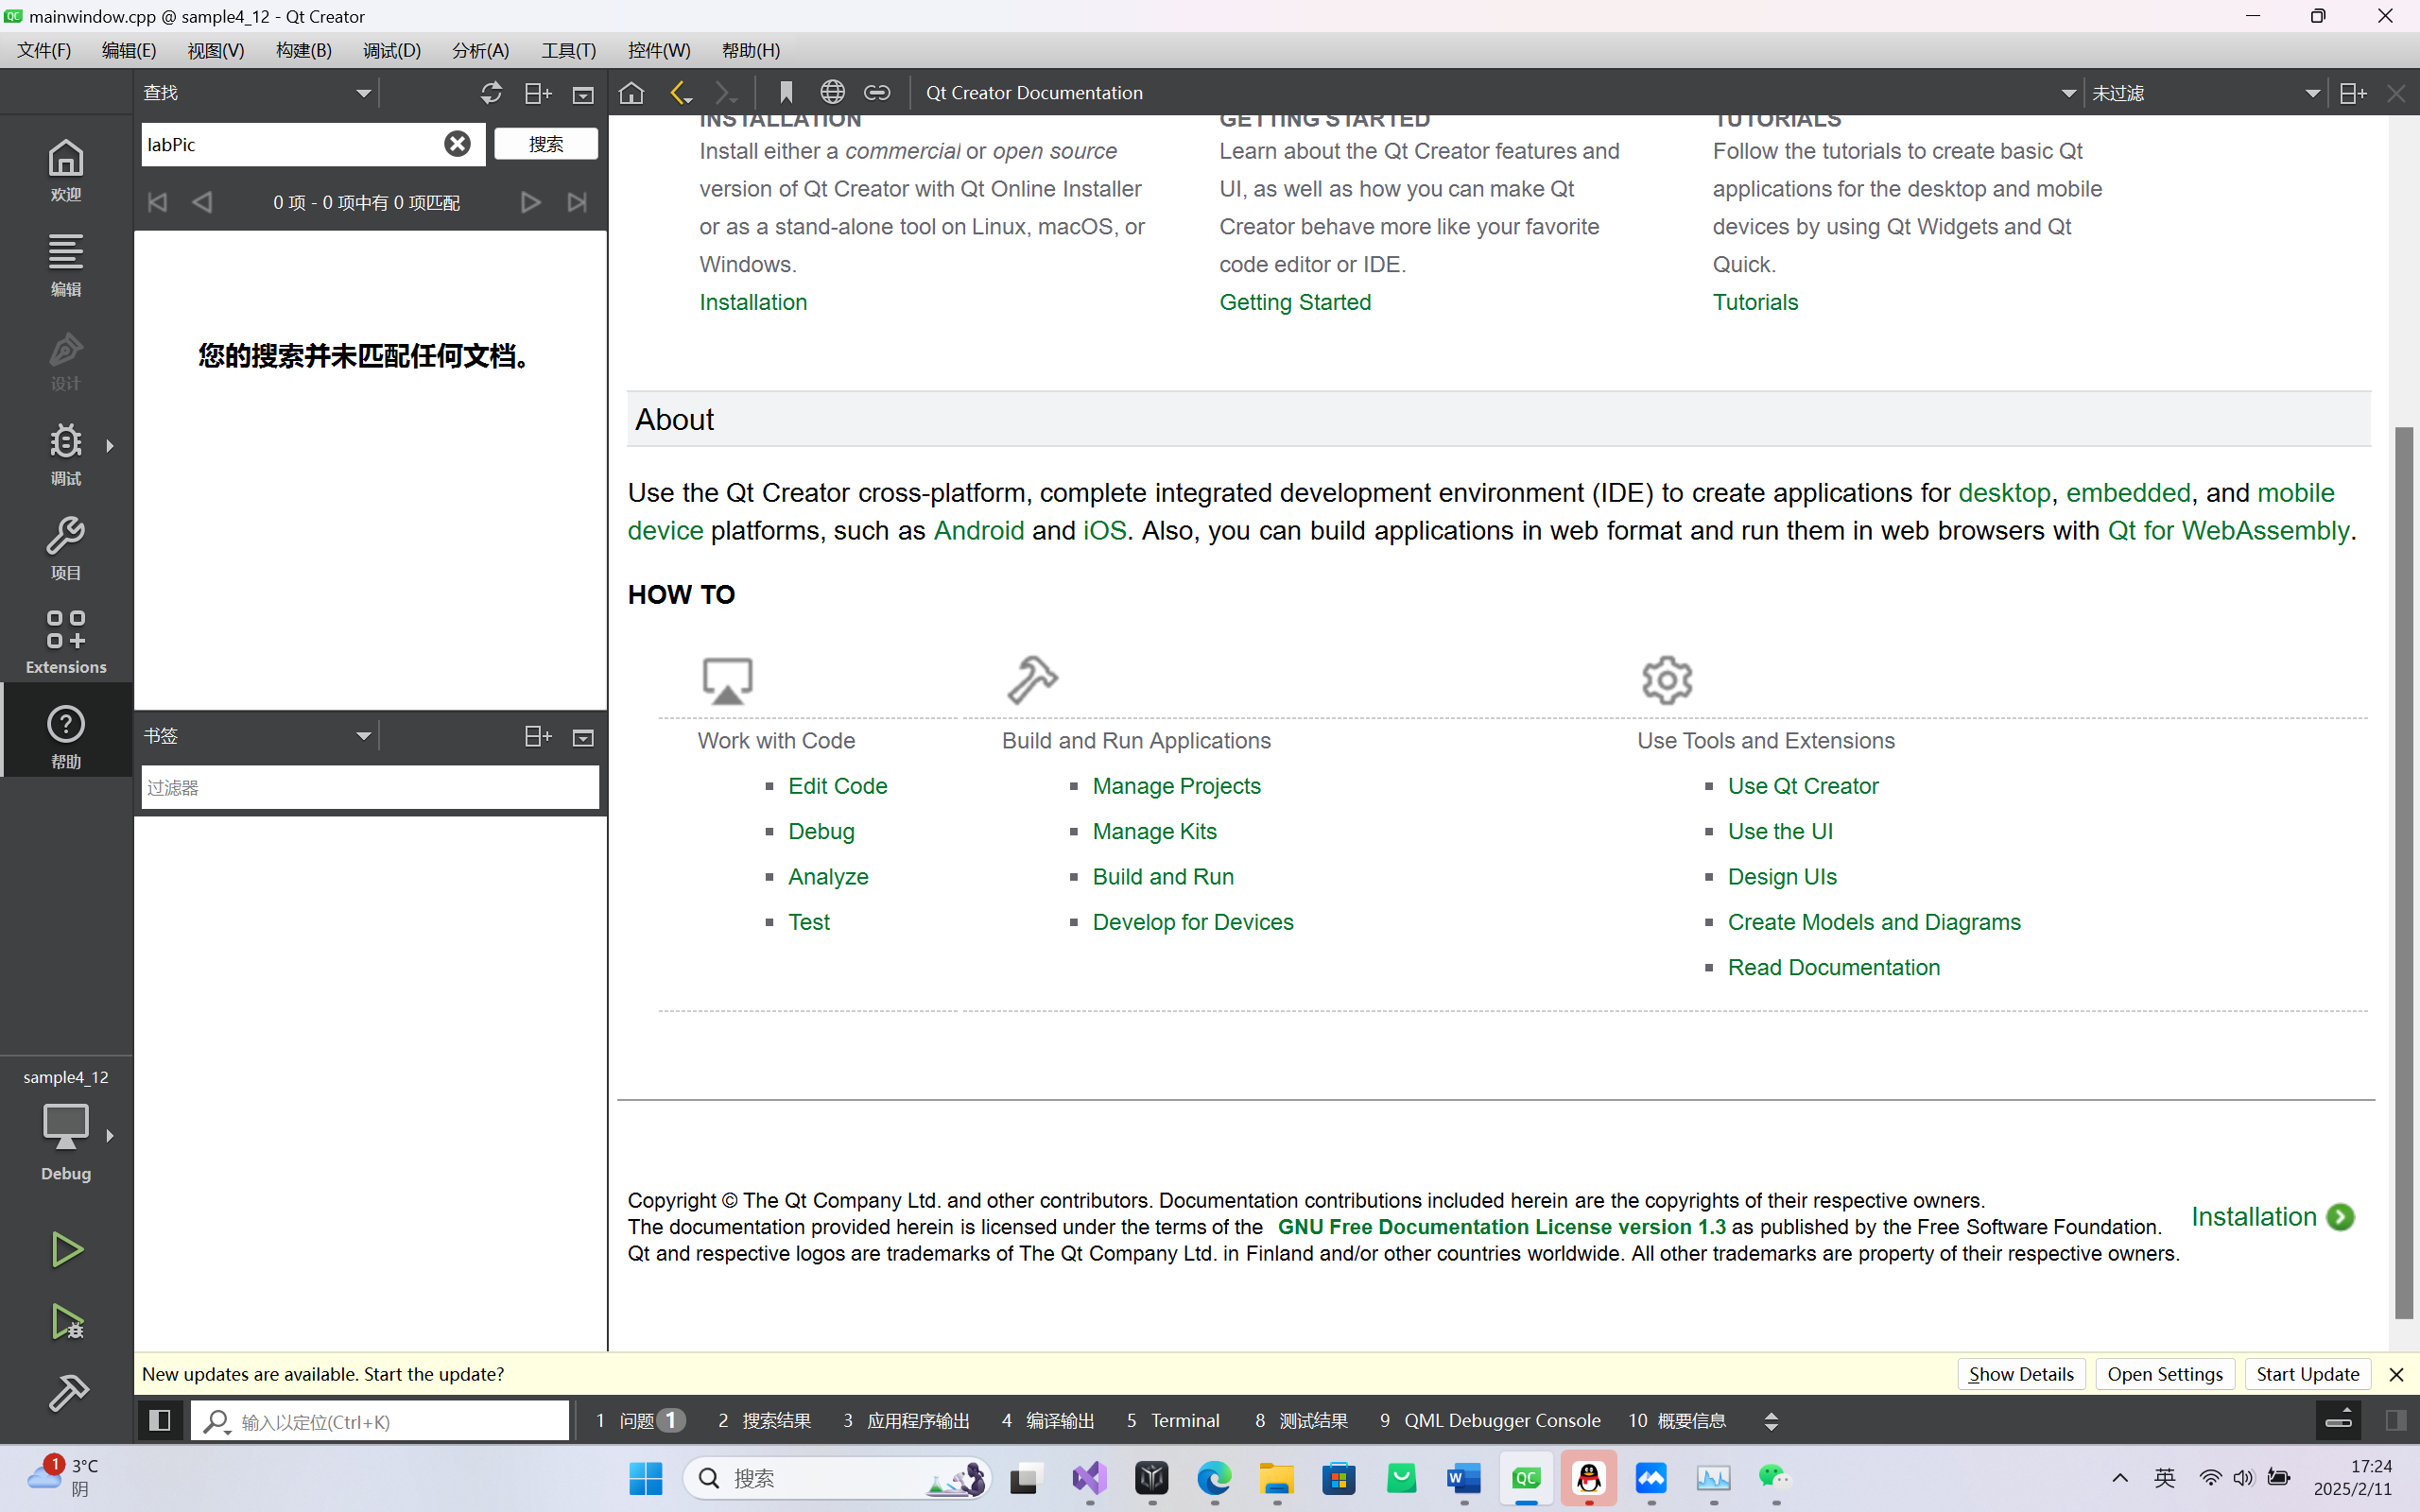Open Projects (项目) mode

click(x=66, y=548)
